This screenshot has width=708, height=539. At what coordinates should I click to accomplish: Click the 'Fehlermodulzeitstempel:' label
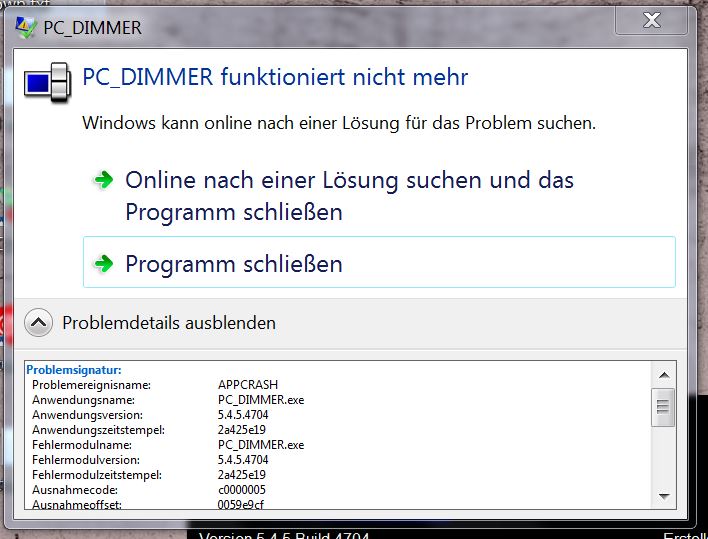pos(97,474)
